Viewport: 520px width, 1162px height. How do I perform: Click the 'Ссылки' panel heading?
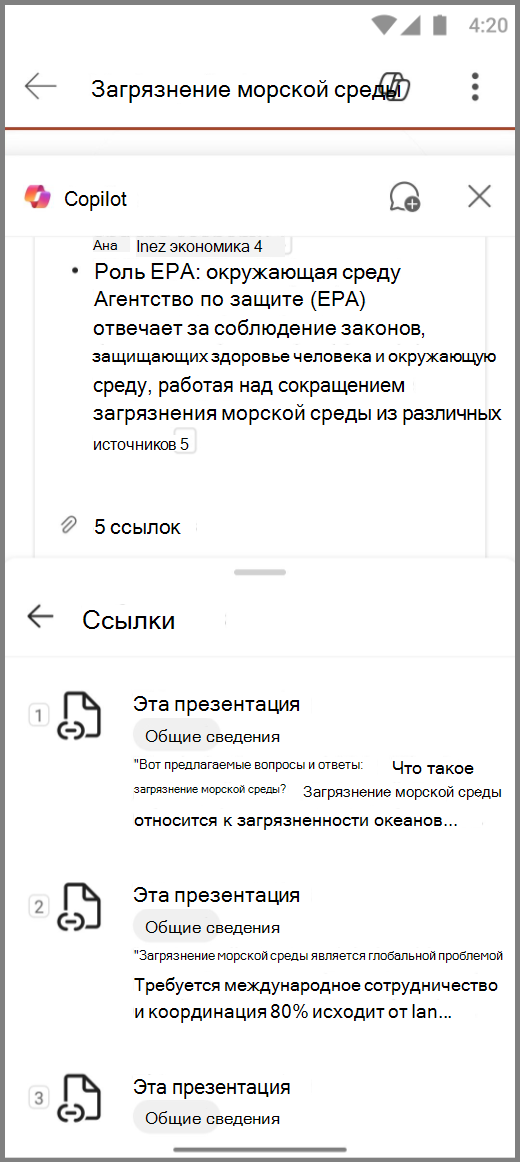(128, 620)
